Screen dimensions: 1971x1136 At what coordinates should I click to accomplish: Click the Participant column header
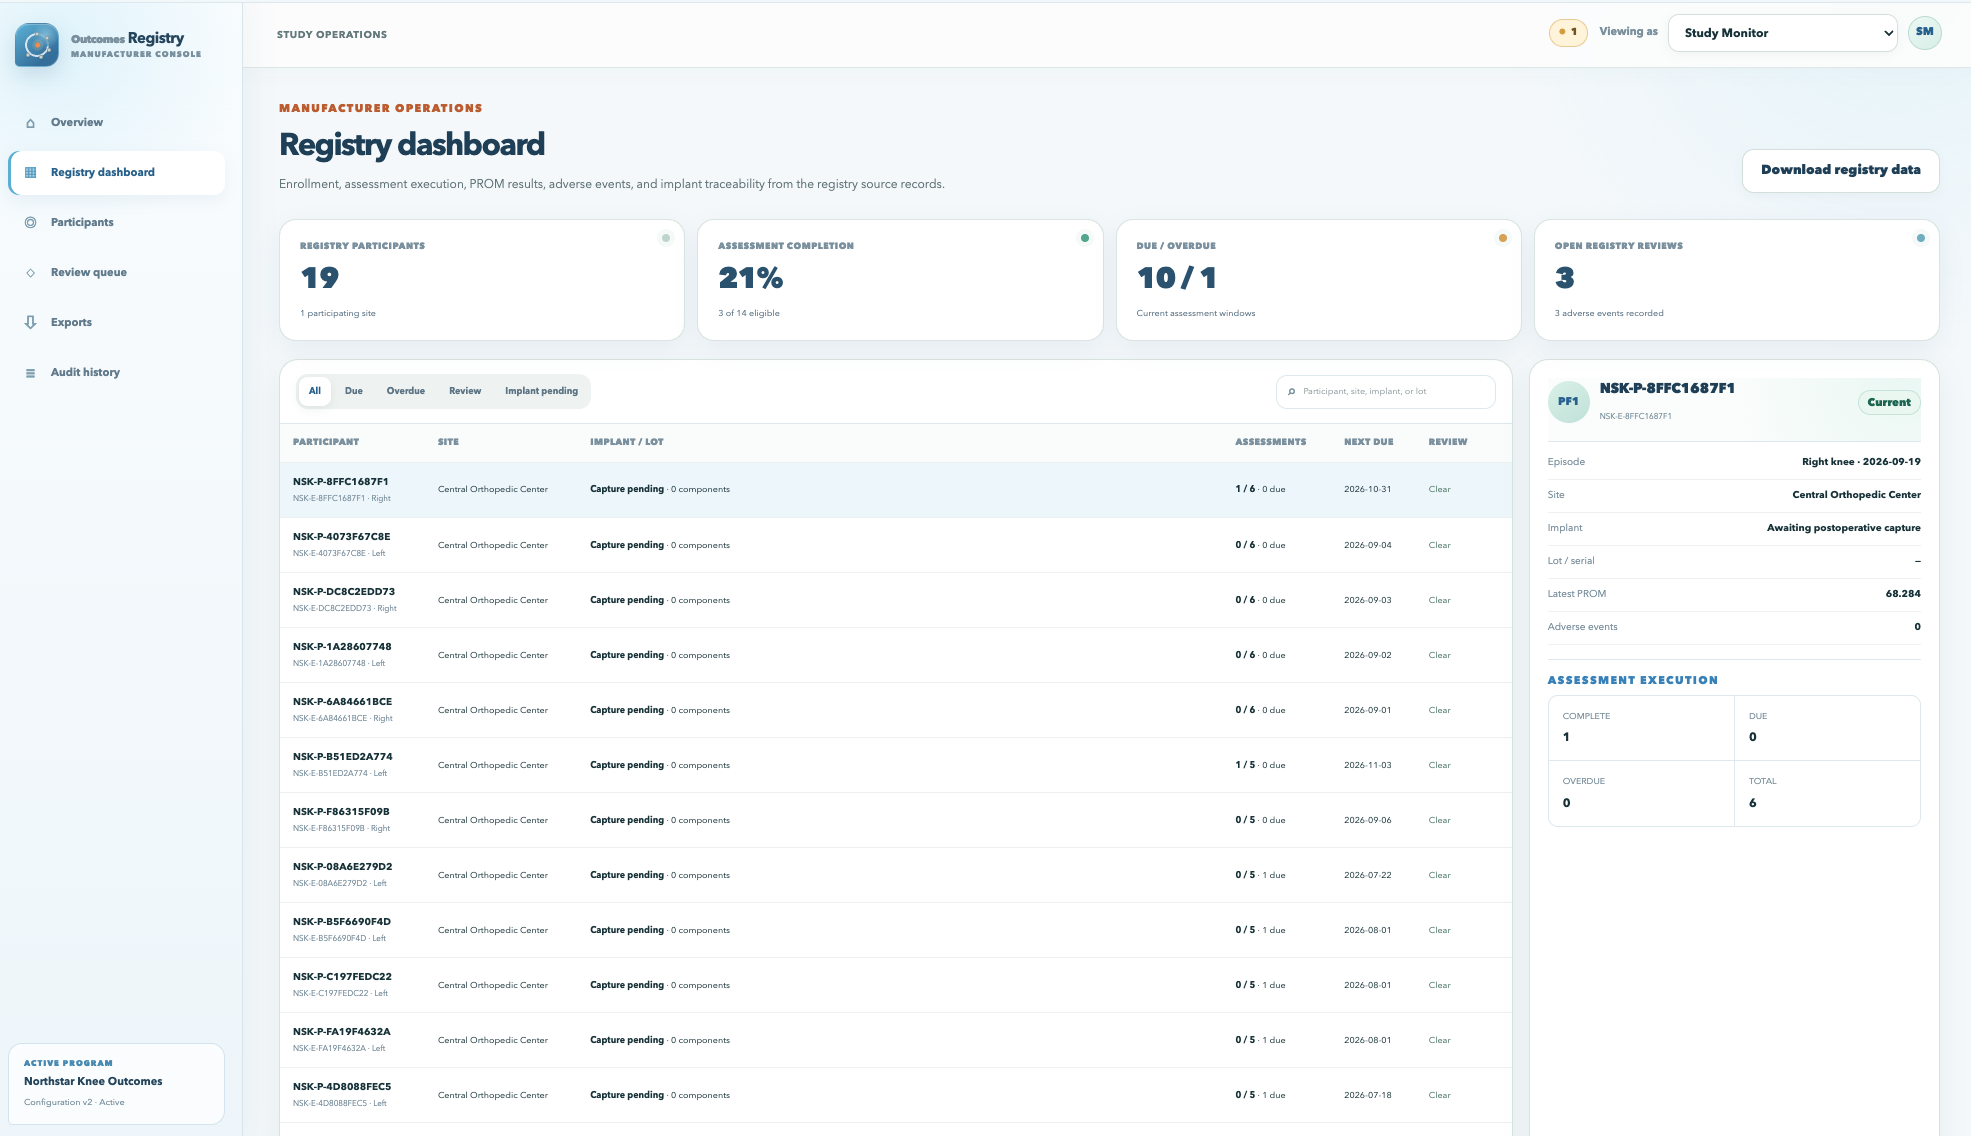tap(326, 442)
